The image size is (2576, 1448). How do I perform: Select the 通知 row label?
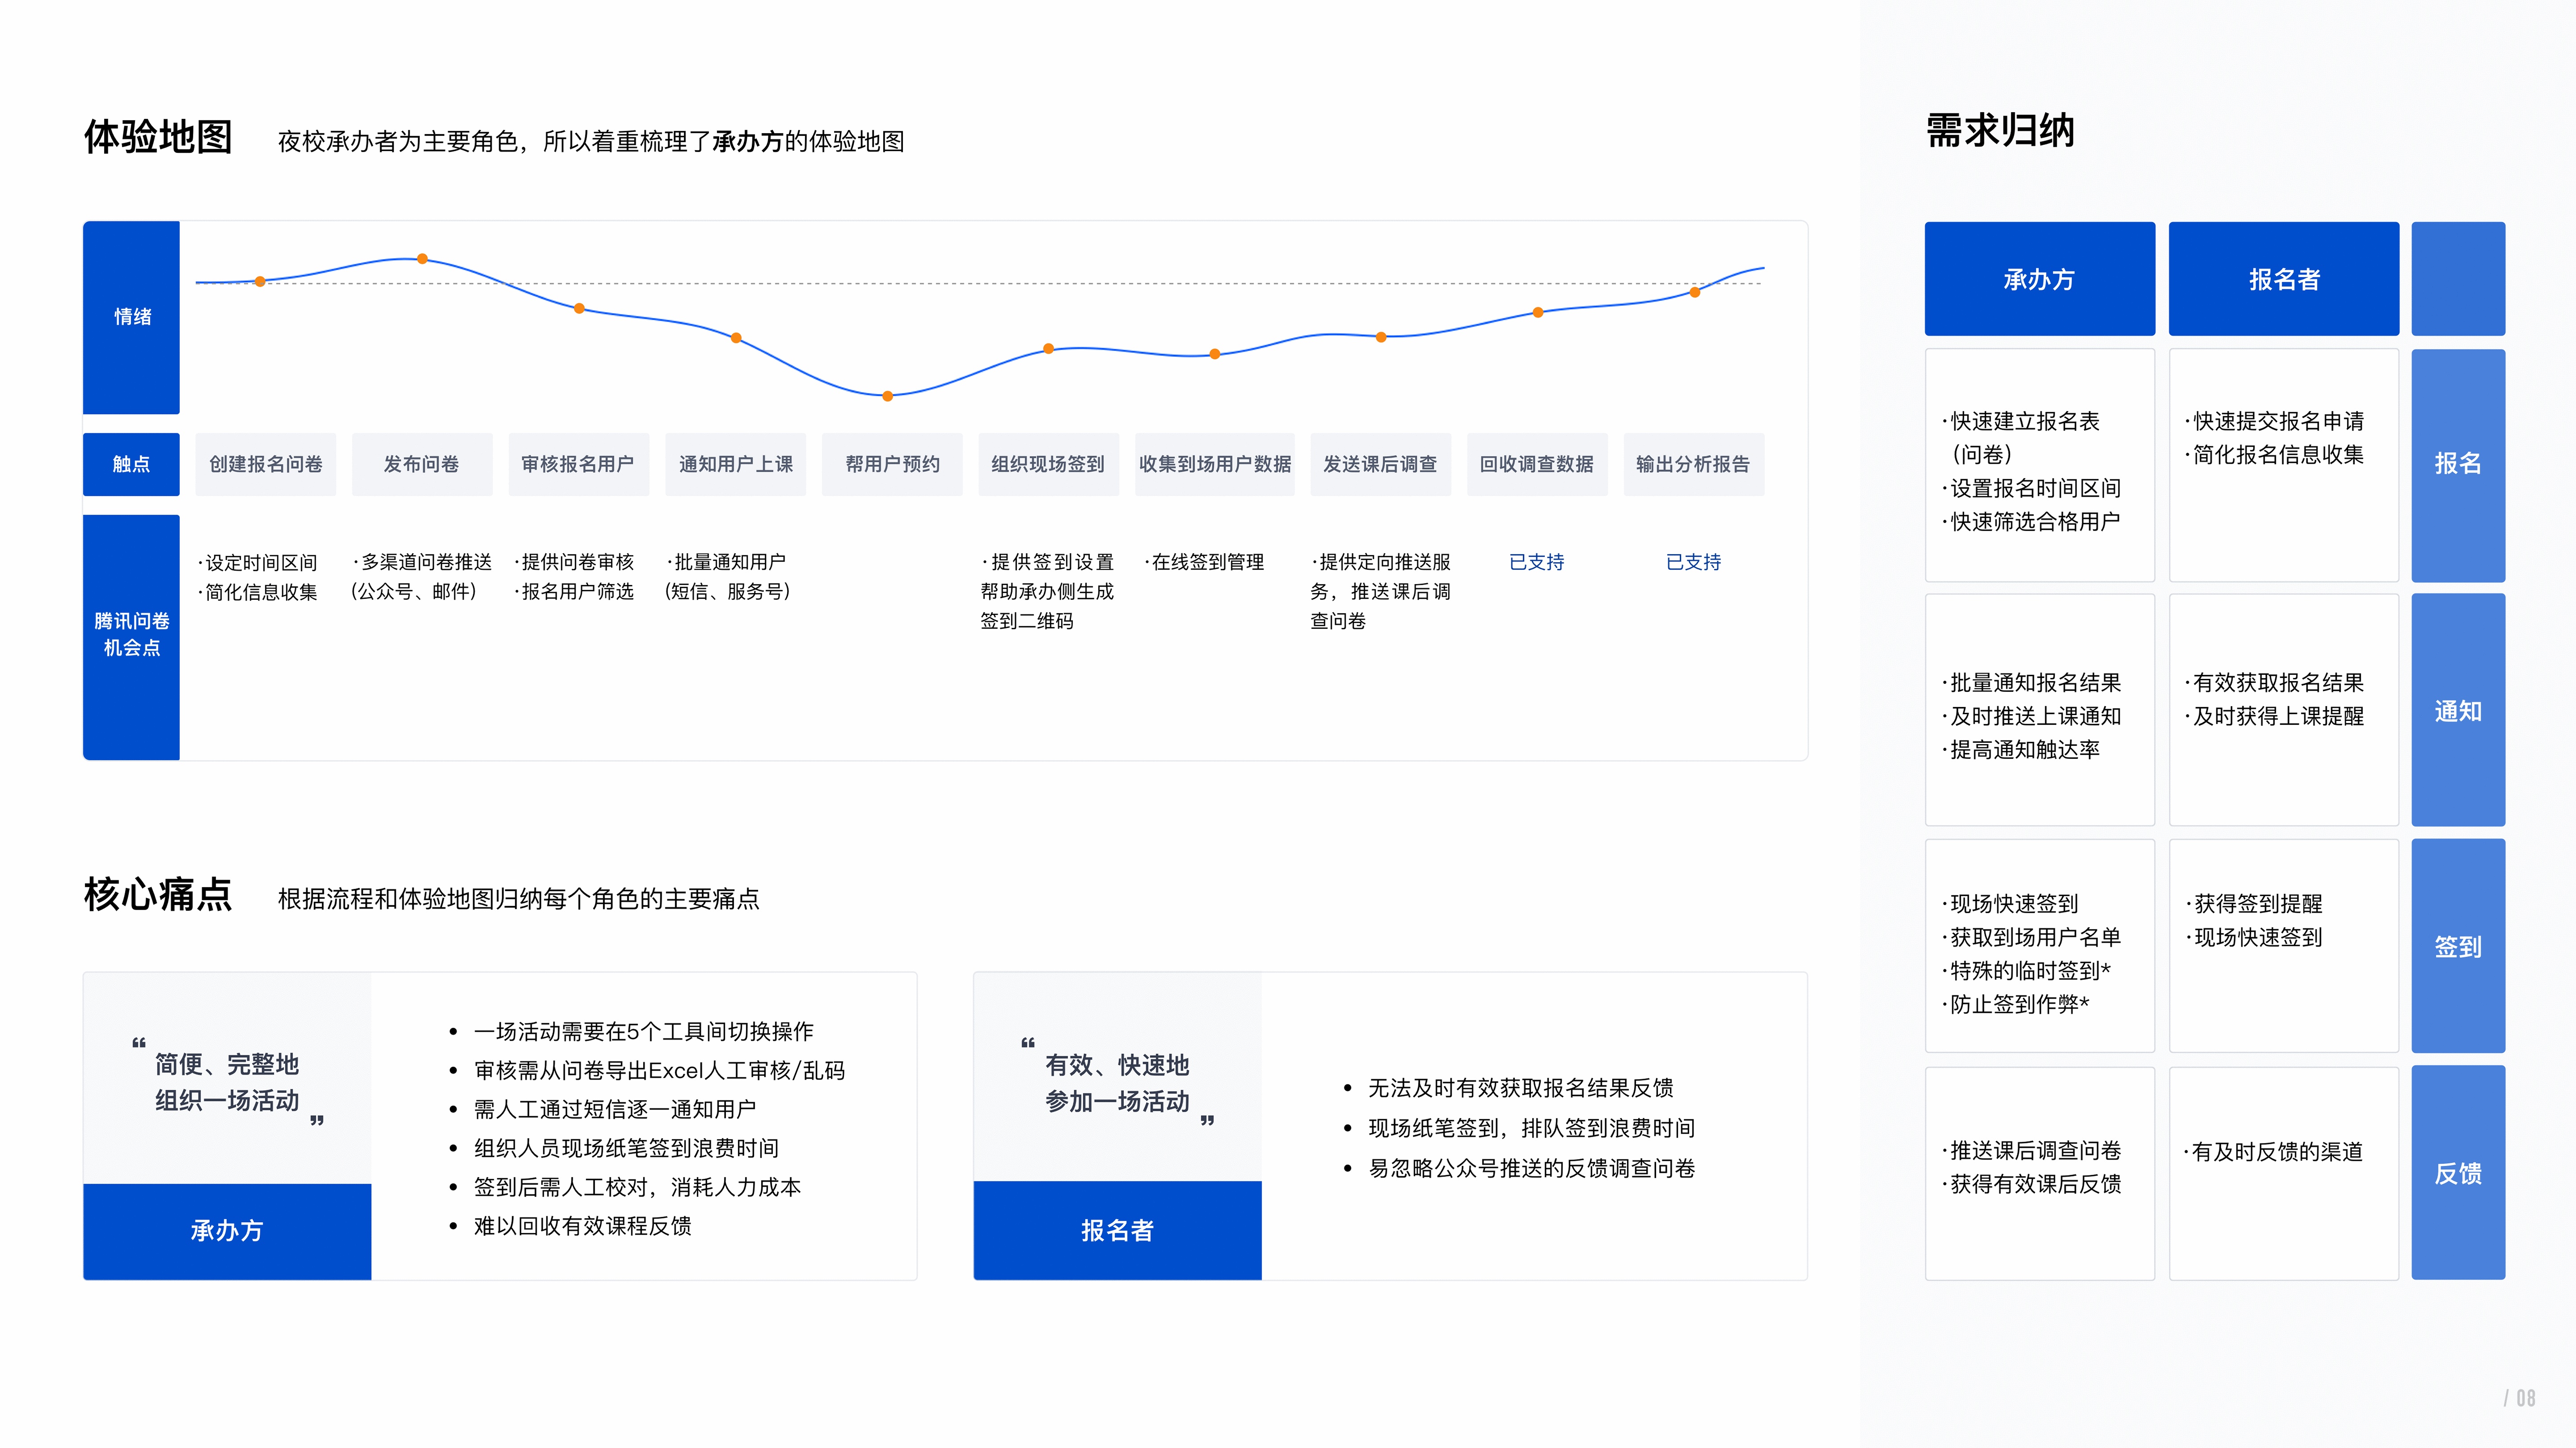tap(2457, 711)
